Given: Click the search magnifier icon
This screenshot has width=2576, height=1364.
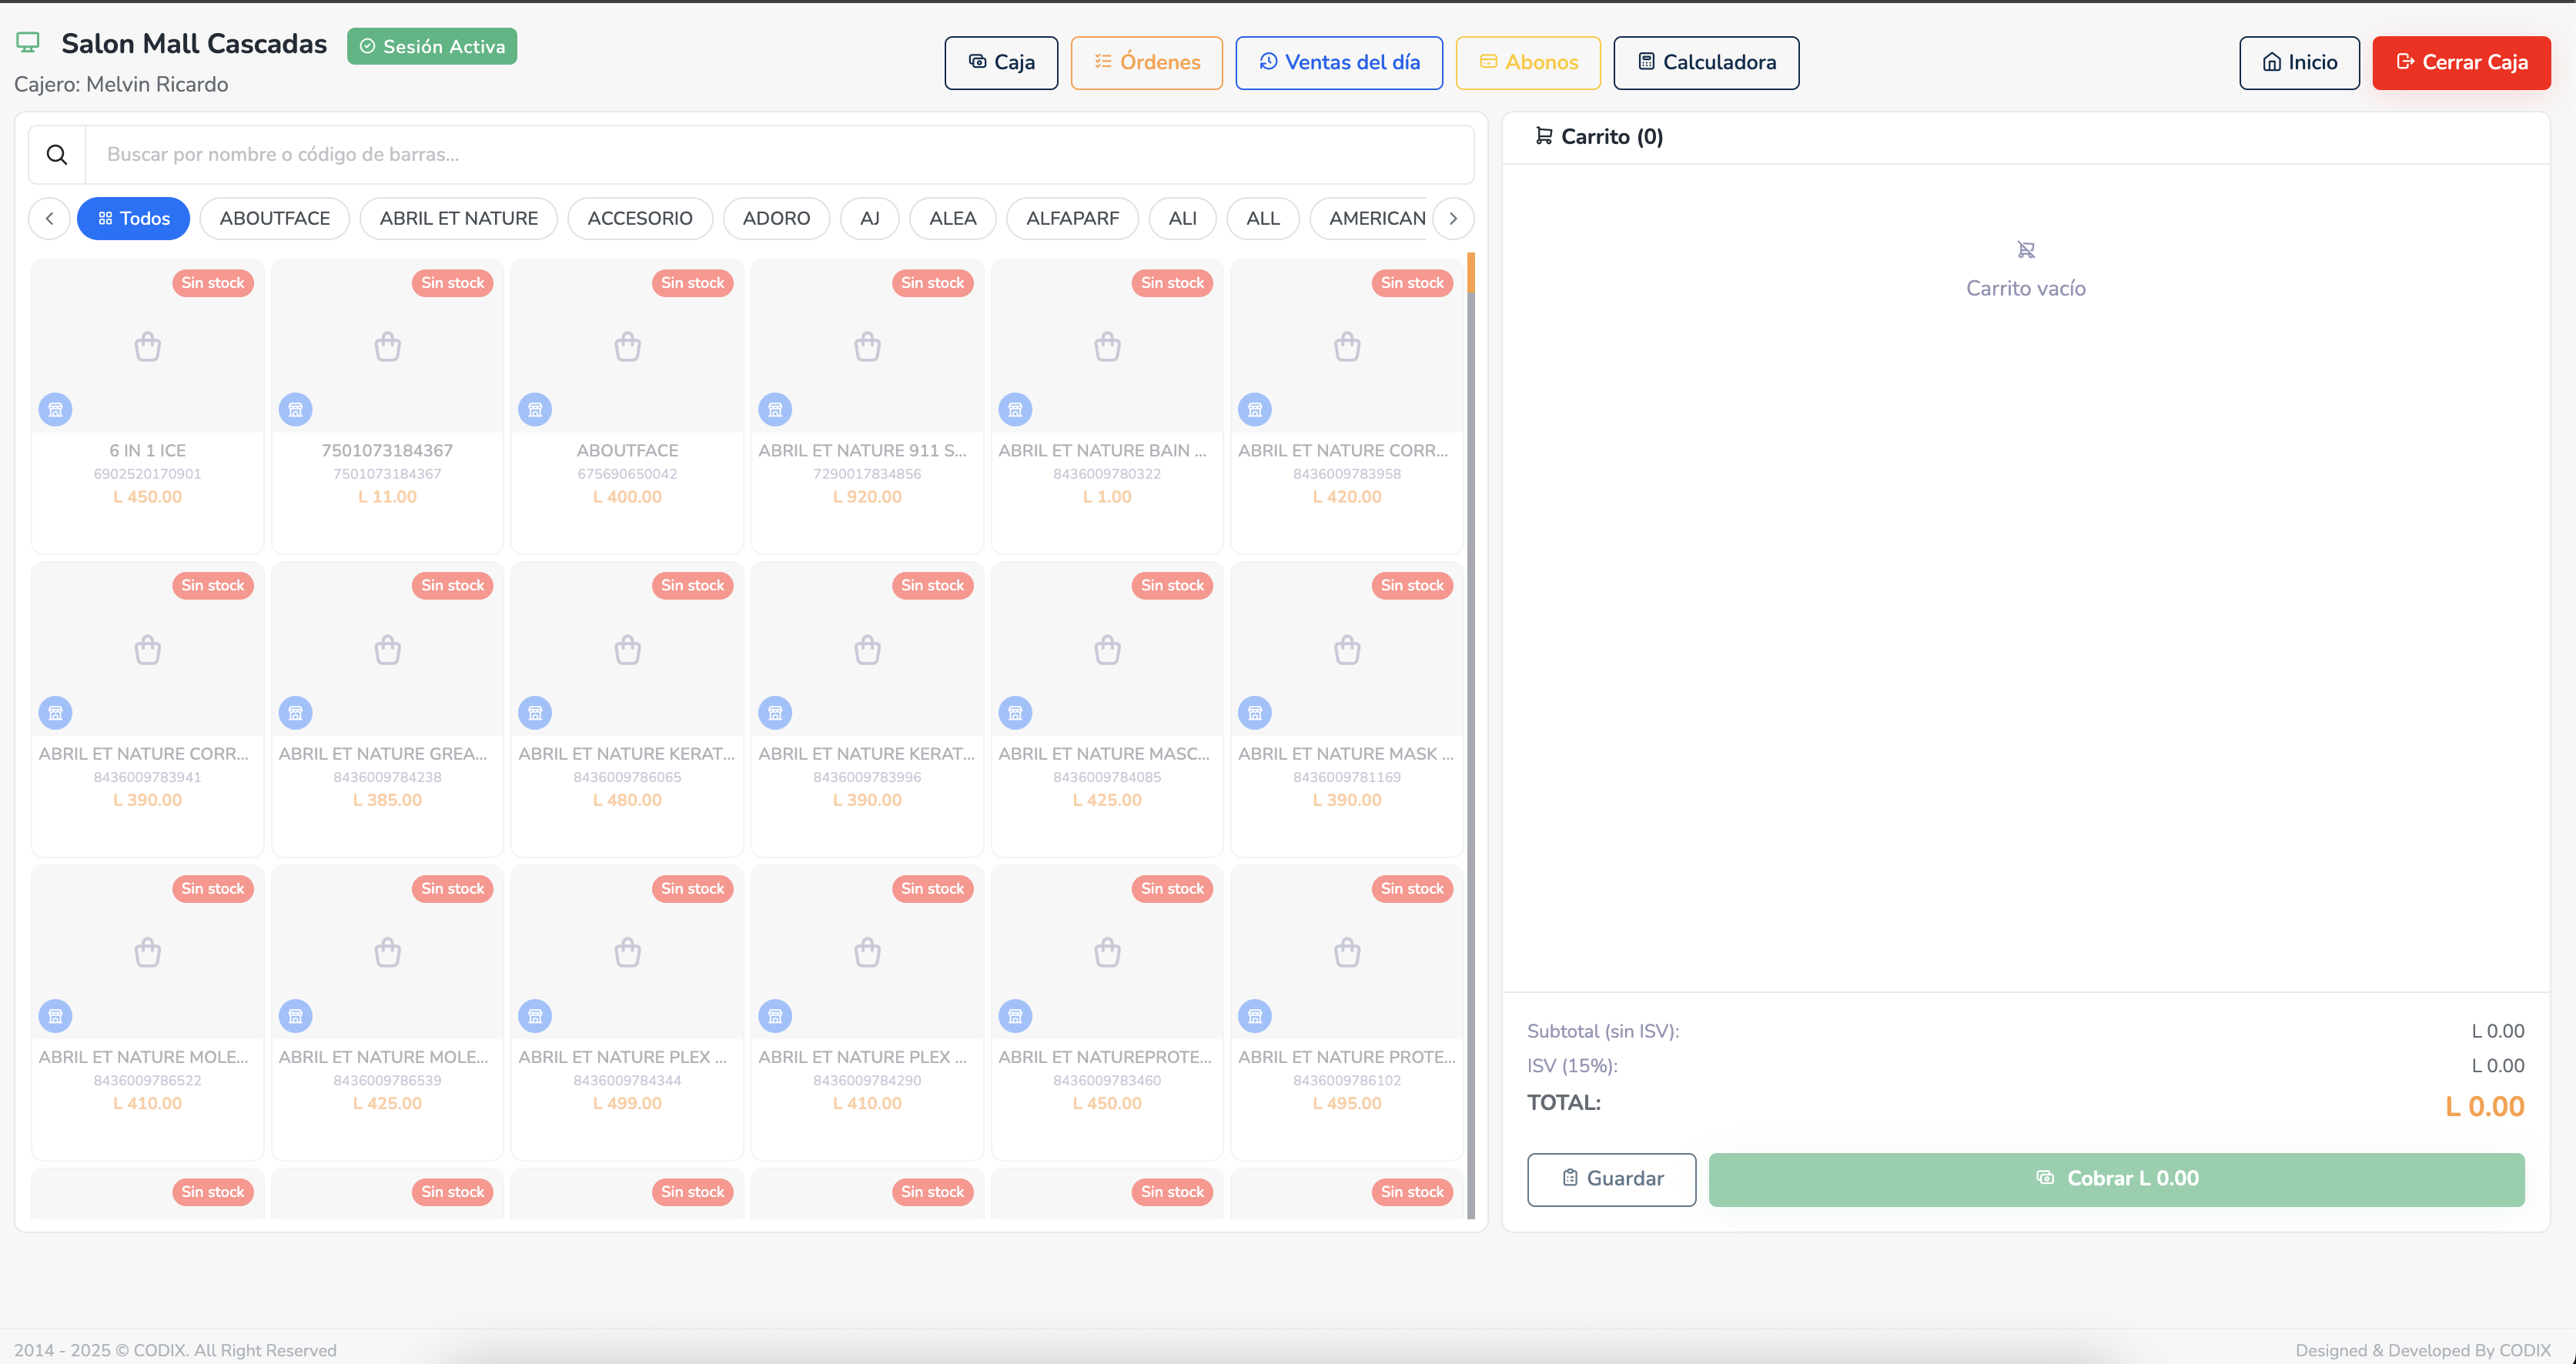Looking at the screenshot, I should click(57, 155).
